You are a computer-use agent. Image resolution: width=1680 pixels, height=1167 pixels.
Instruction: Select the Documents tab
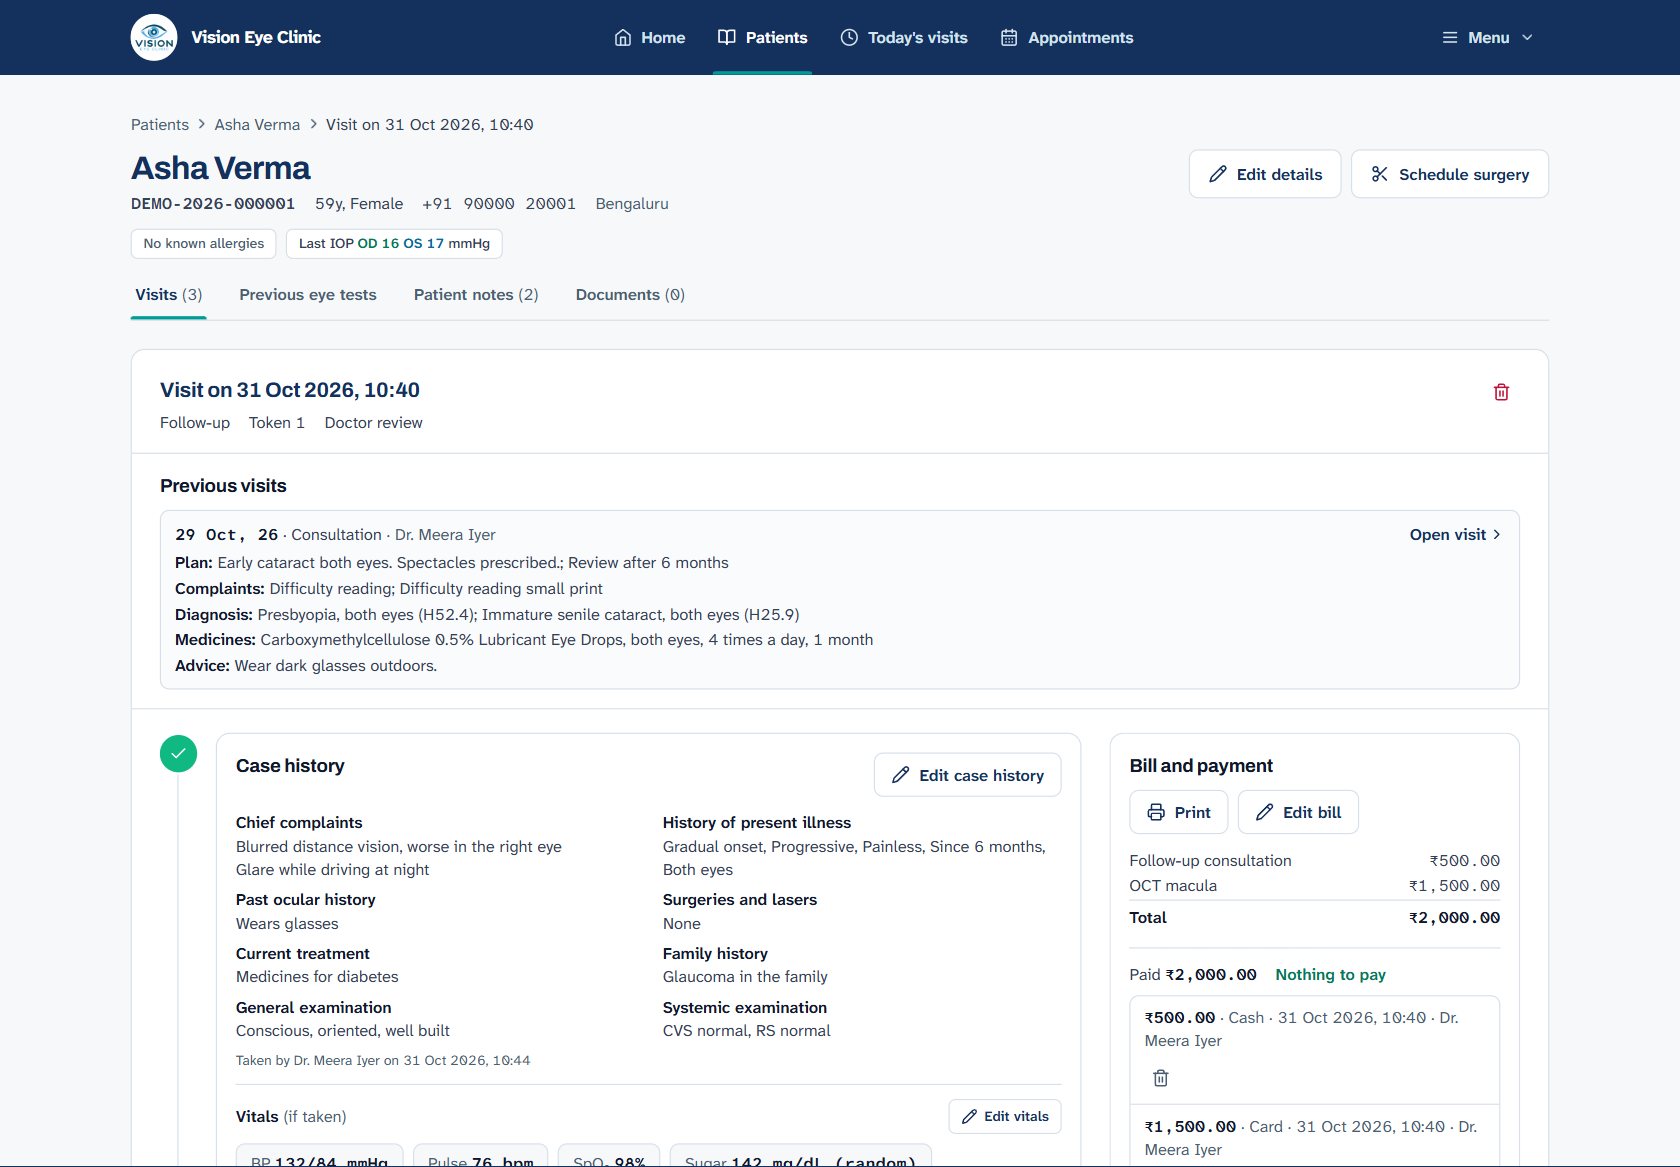coord(630,295)
